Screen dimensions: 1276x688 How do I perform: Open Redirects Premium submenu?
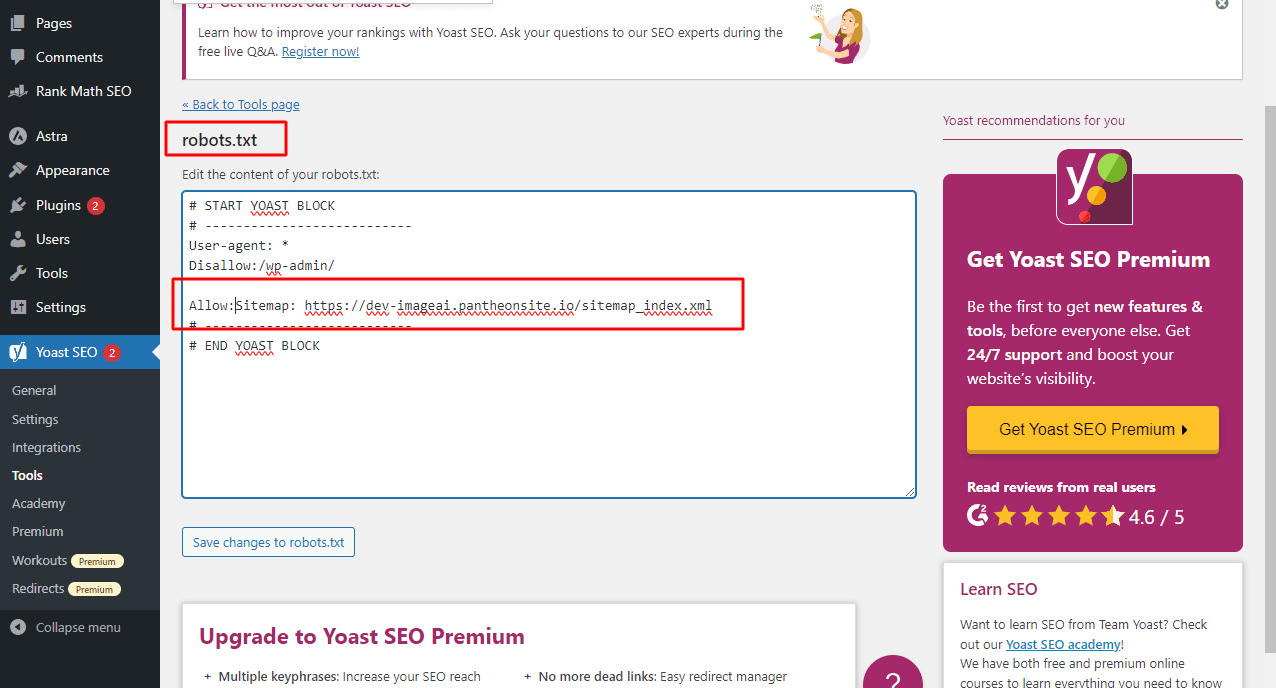click(66, 589)
